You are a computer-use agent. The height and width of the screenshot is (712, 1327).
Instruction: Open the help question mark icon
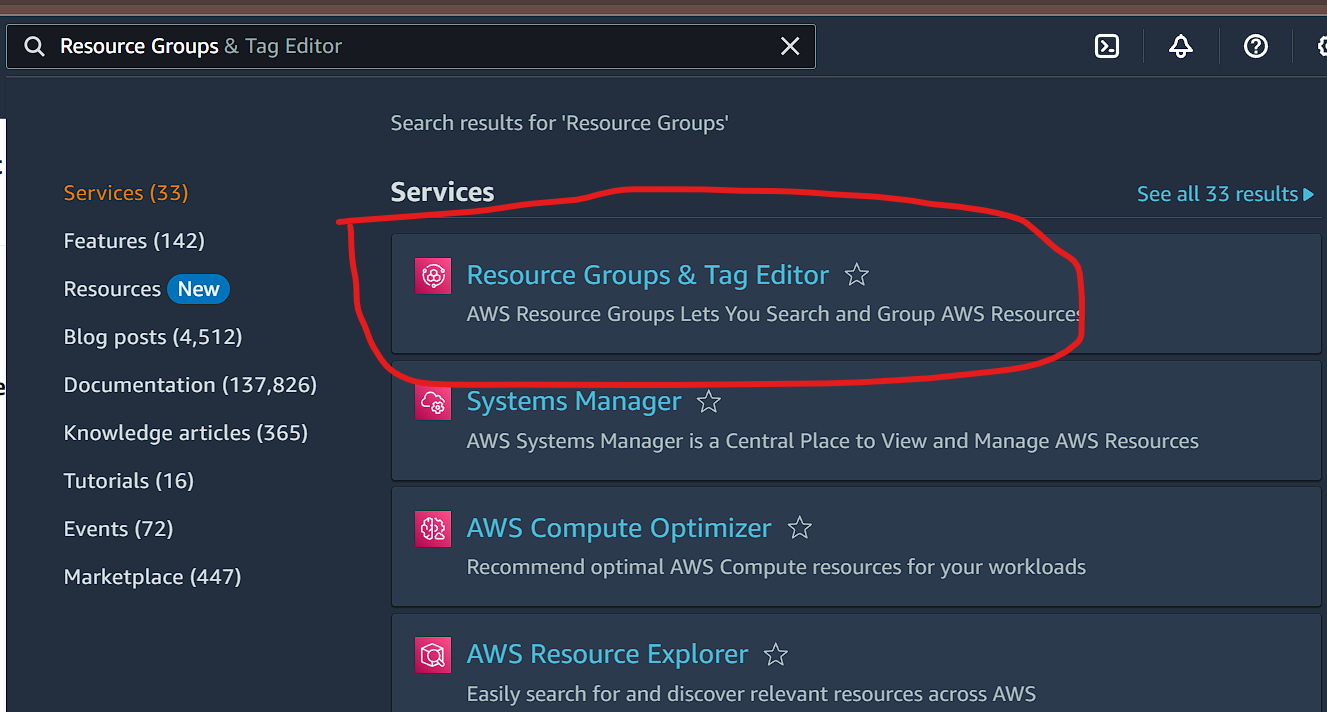click(x=1256, y=46)
